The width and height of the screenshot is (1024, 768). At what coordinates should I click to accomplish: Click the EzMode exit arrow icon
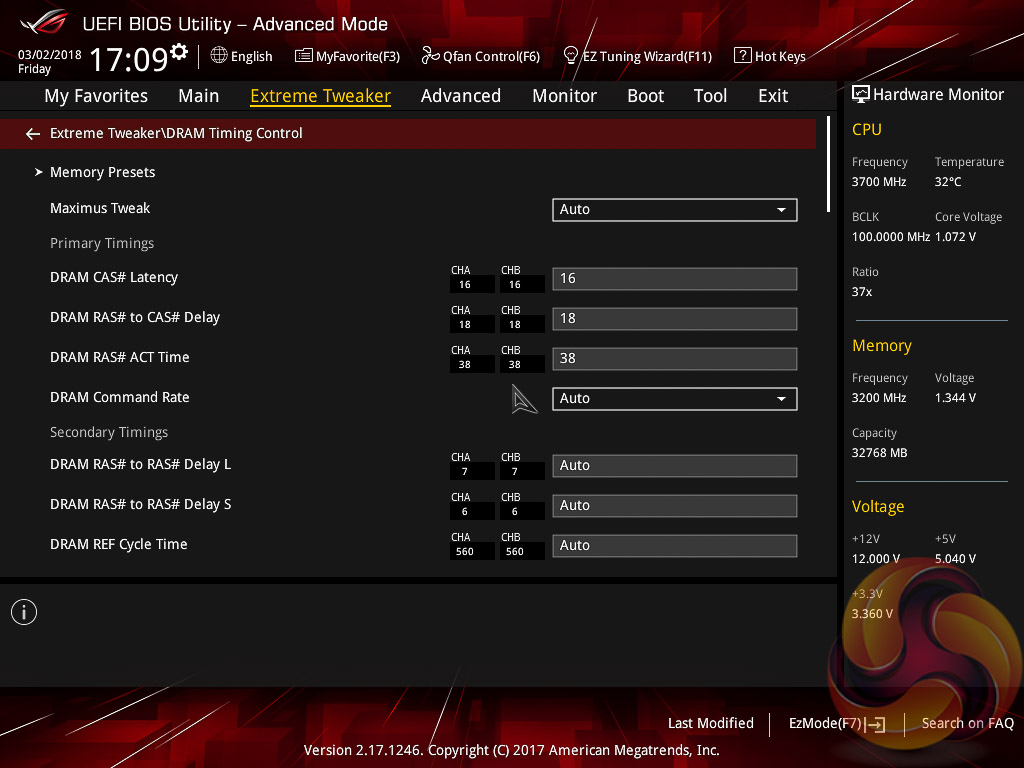click(x=875, y=724)
